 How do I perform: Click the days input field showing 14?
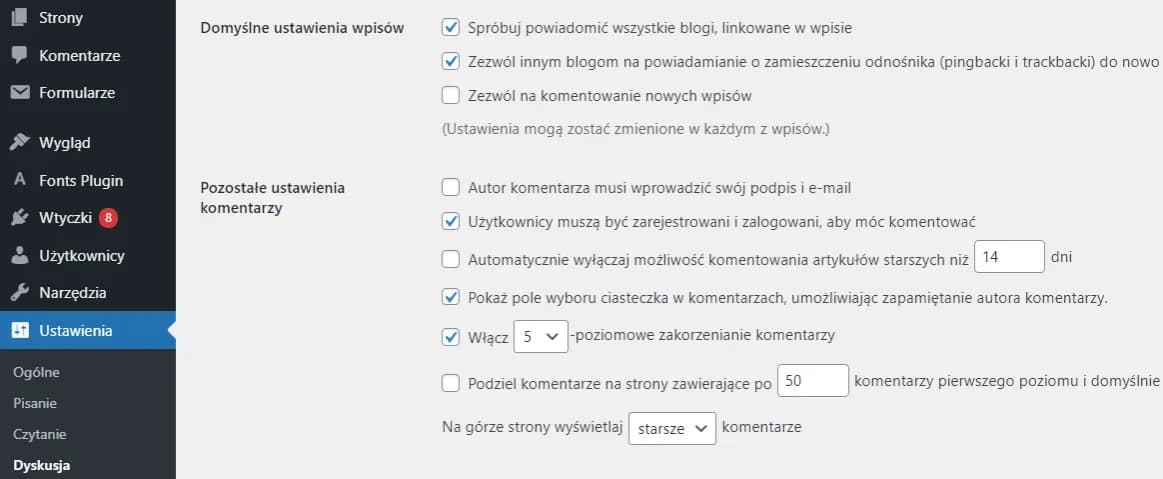tap(1008, 258)
